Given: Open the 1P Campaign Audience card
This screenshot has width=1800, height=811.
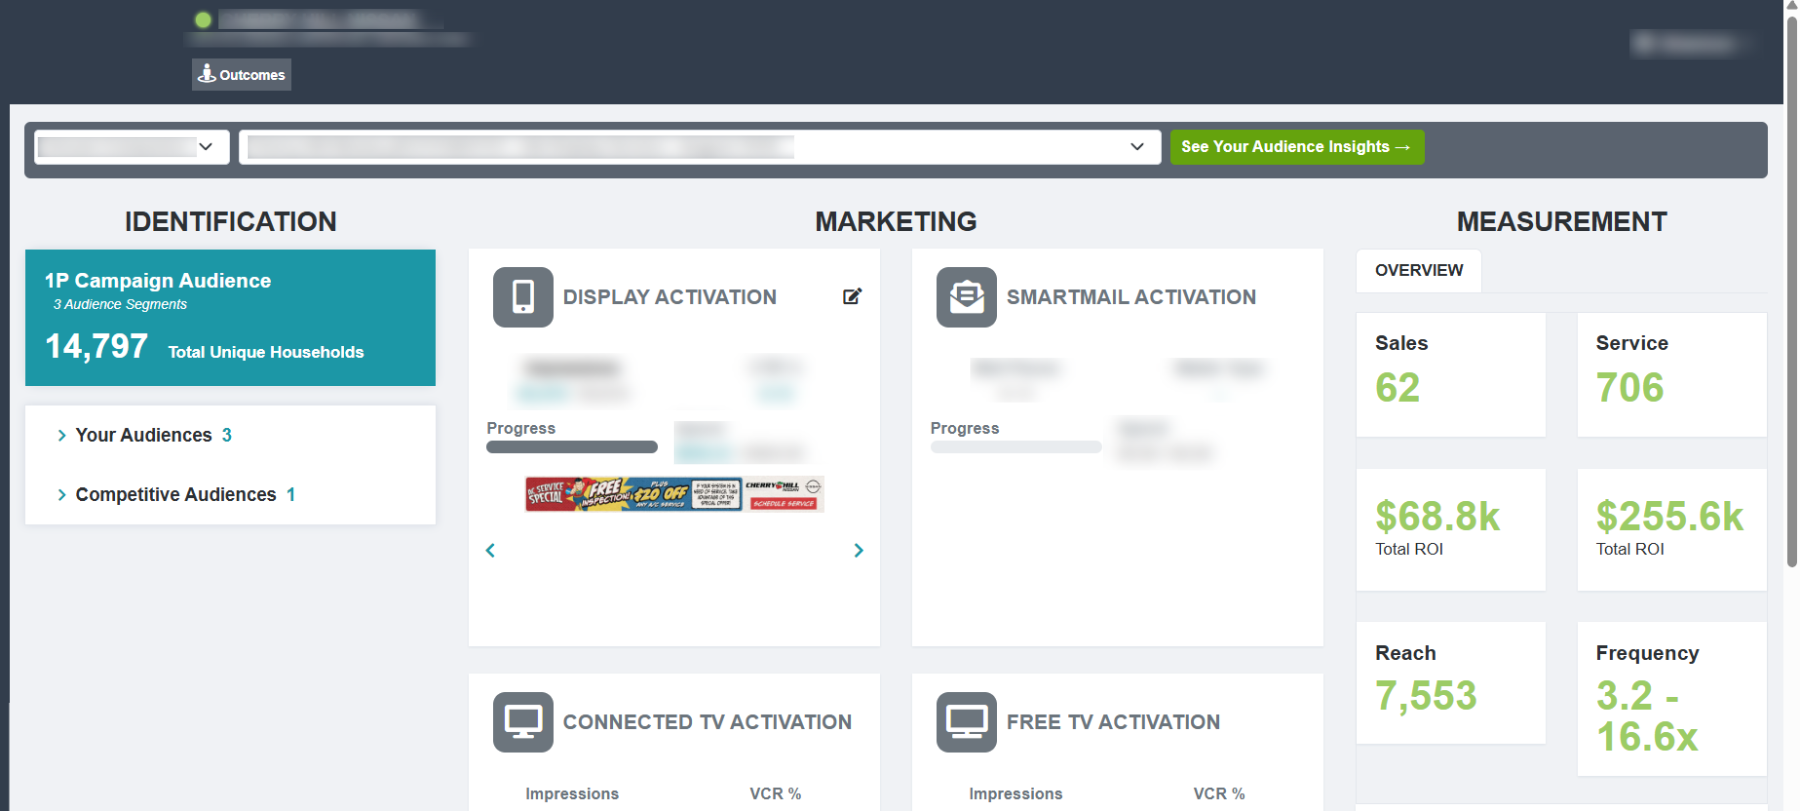Looking at the screenshot, I should click(230, 318).
